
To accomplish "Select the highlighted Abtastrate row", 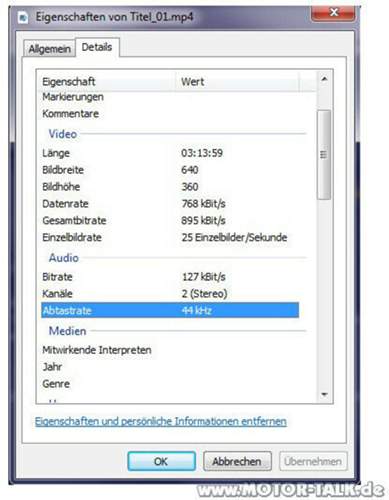I will (170, 310).
